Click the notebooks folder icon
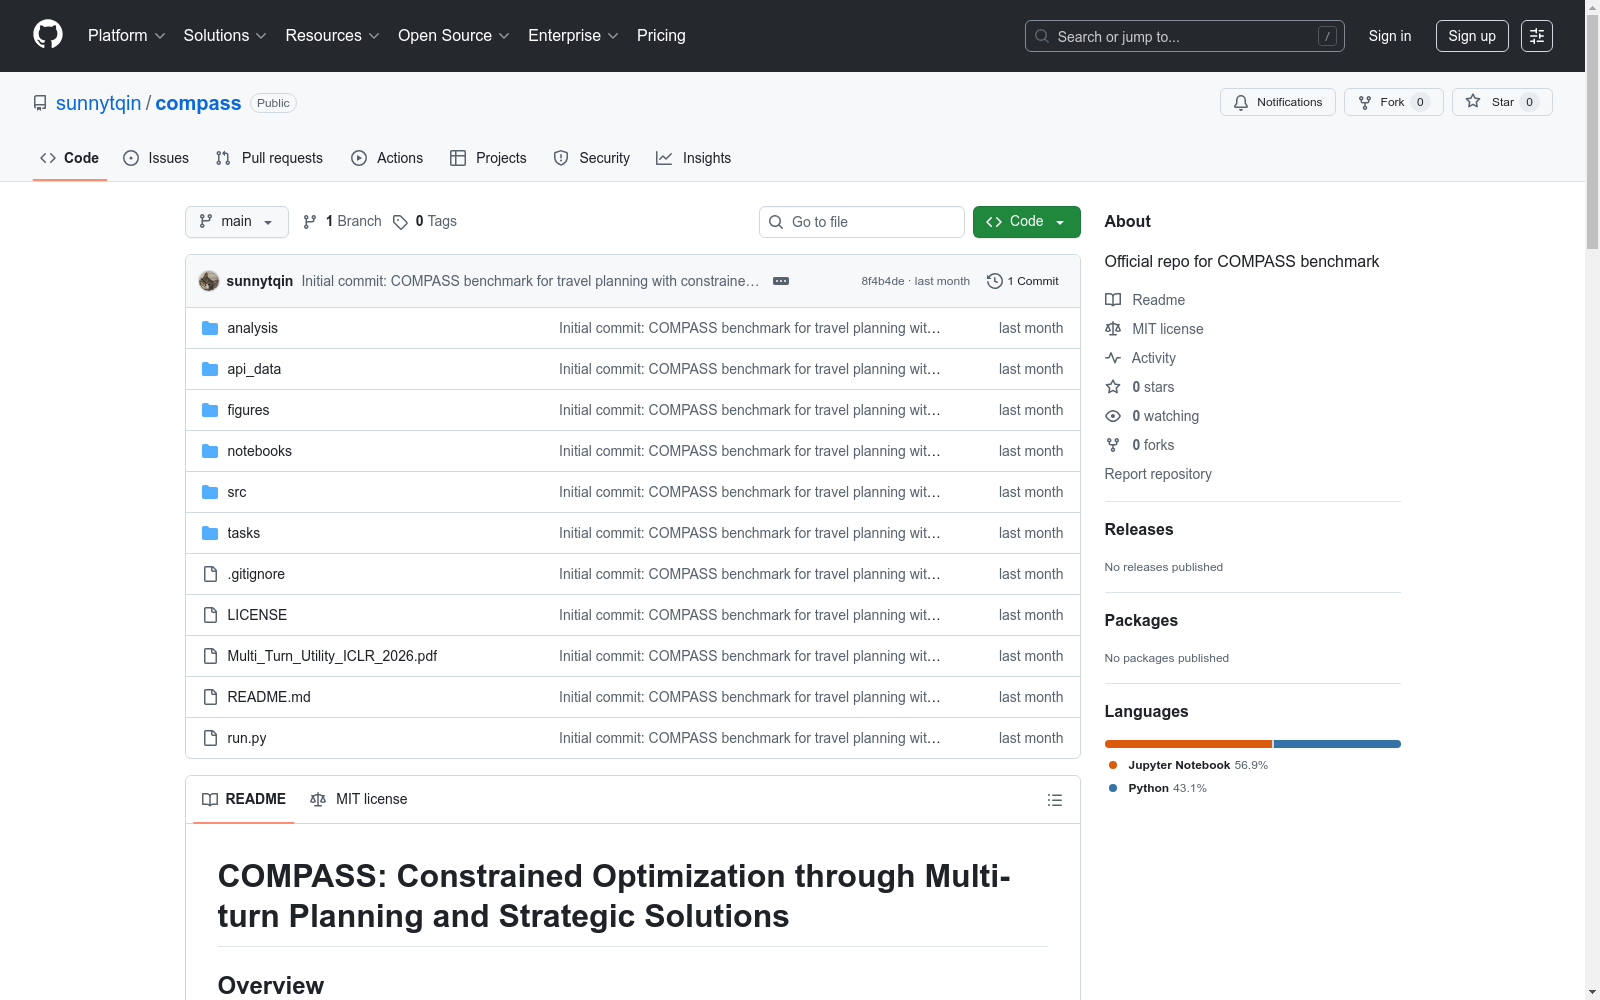 [210, 451]
